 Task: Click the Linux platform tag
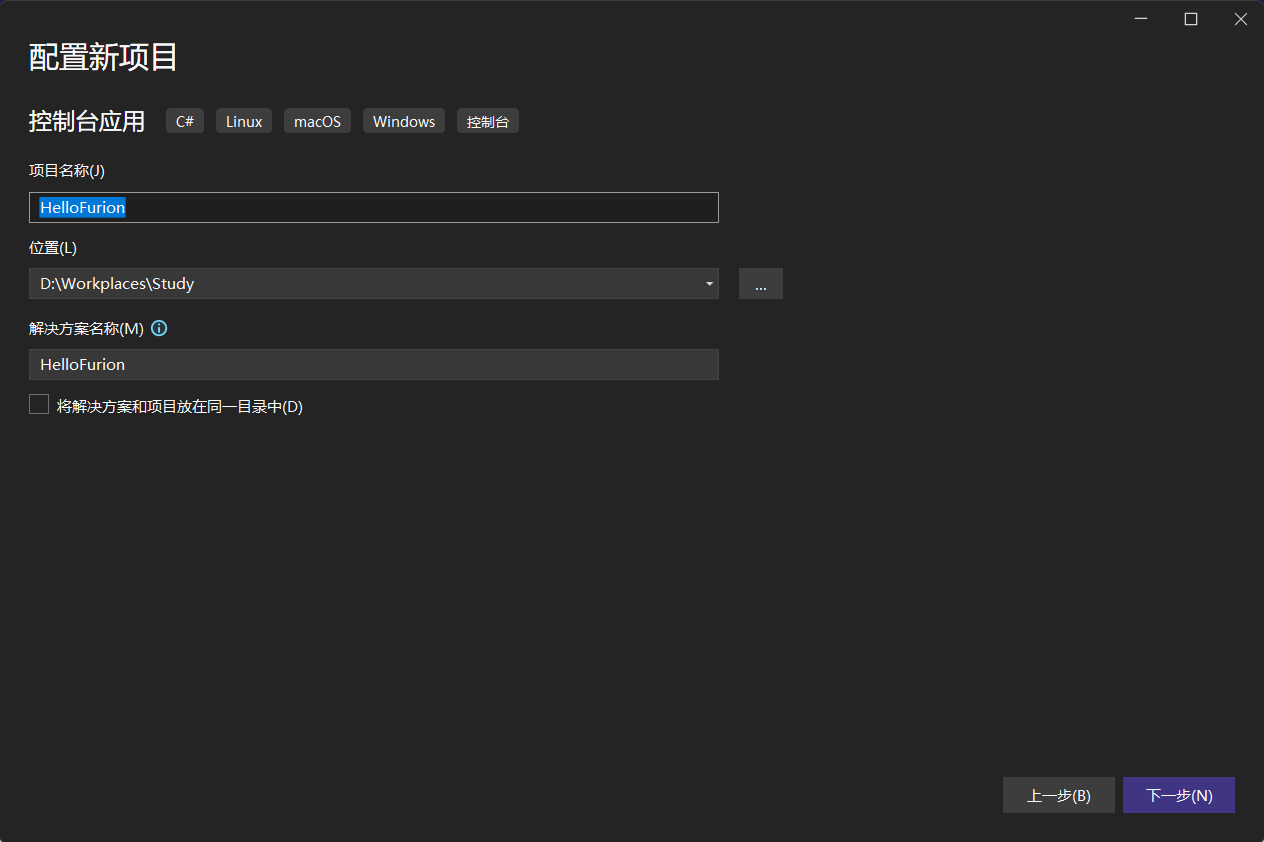(x=244, y=122)
